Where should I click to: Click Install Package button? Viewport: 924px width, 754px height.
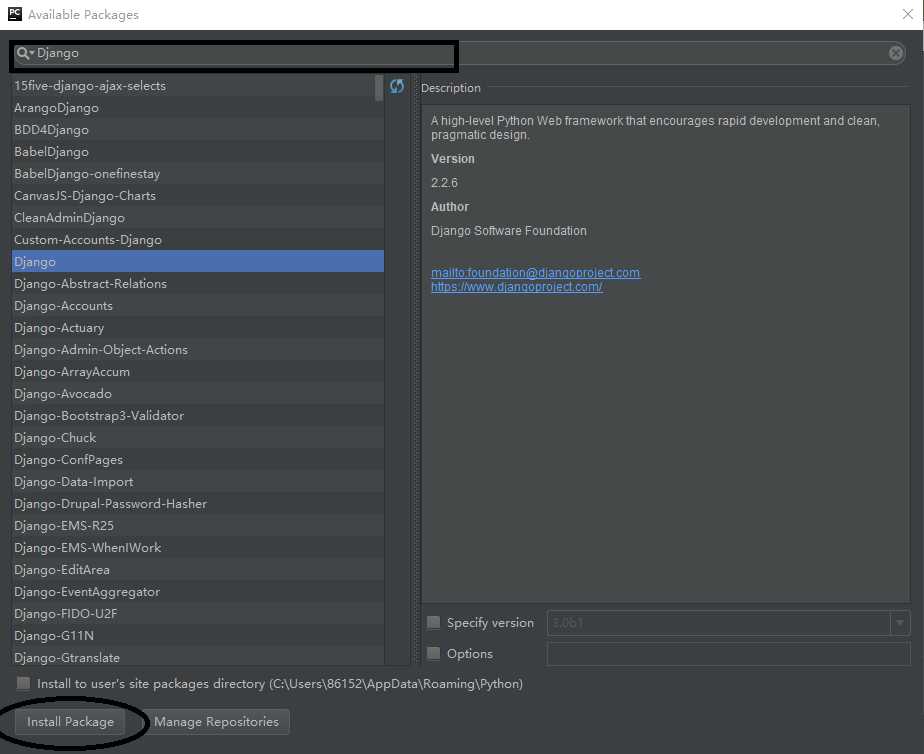coord(70,722)
